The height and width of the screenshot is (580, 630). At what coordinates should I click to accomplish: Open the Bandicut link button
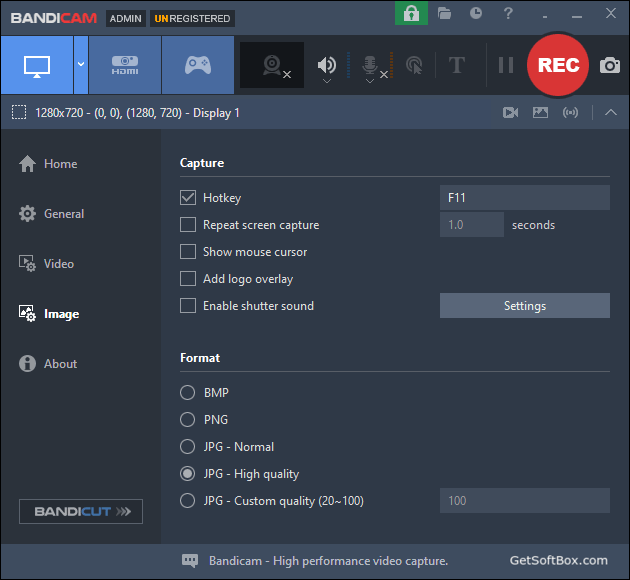[81, 511]
